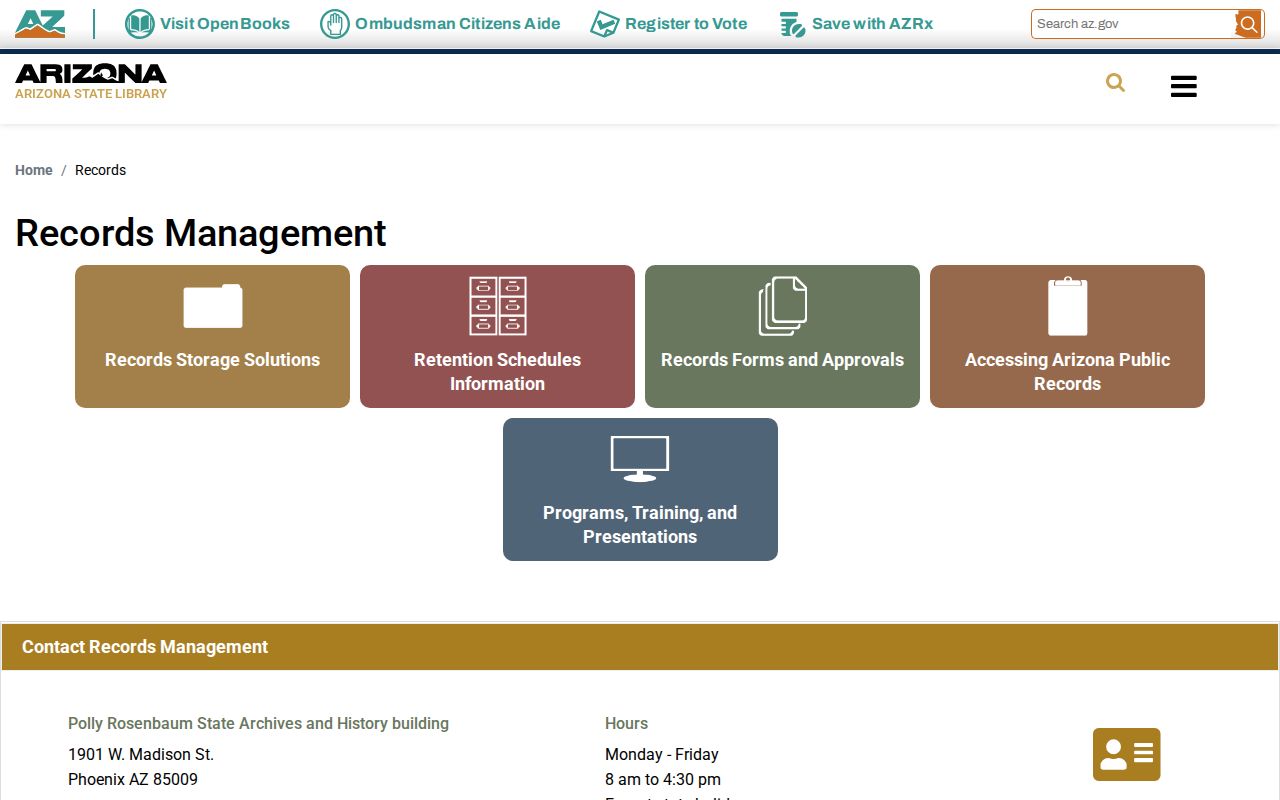1280x800 pixels.
Task: Open Records Storage Solutions label
Action: pyautogui.click(x=212, y=360)
